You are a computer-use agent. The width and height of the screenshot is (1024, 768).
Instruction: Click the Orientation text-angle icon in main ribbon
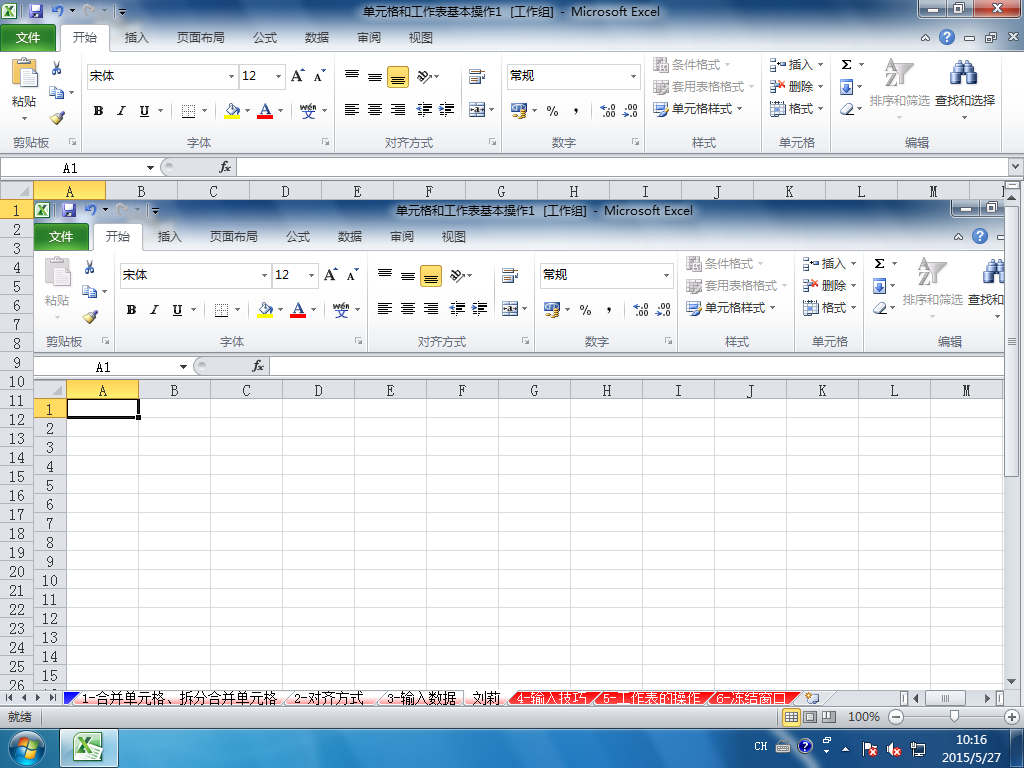tap(424, 76)
